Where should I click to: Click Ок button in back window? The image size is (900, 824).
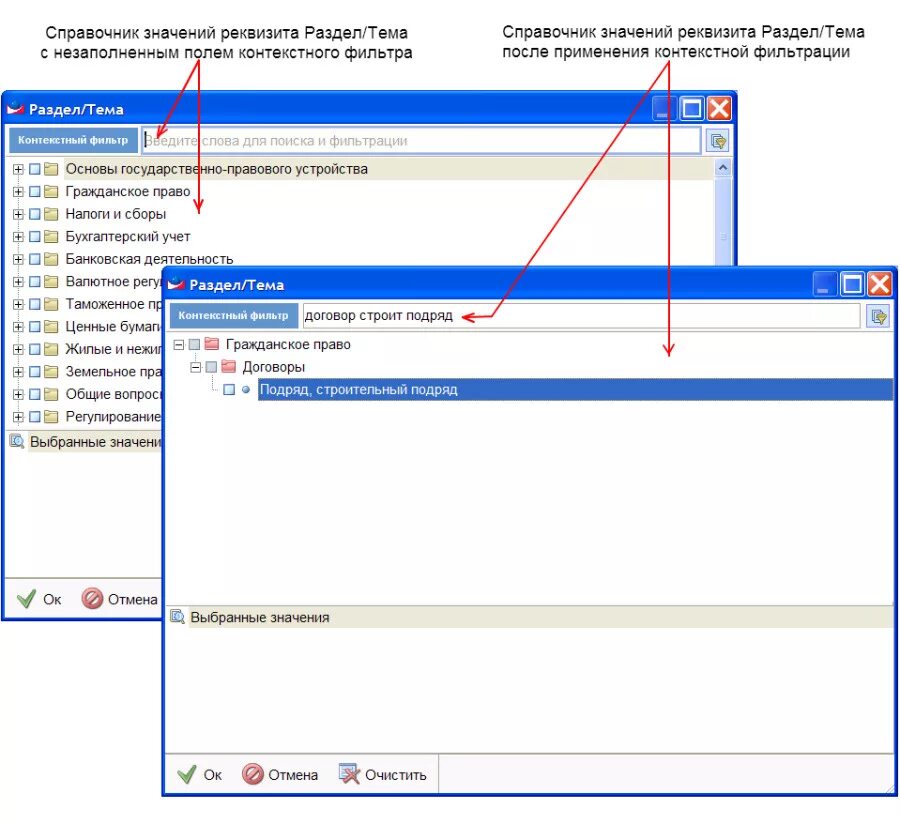(39, 599)
